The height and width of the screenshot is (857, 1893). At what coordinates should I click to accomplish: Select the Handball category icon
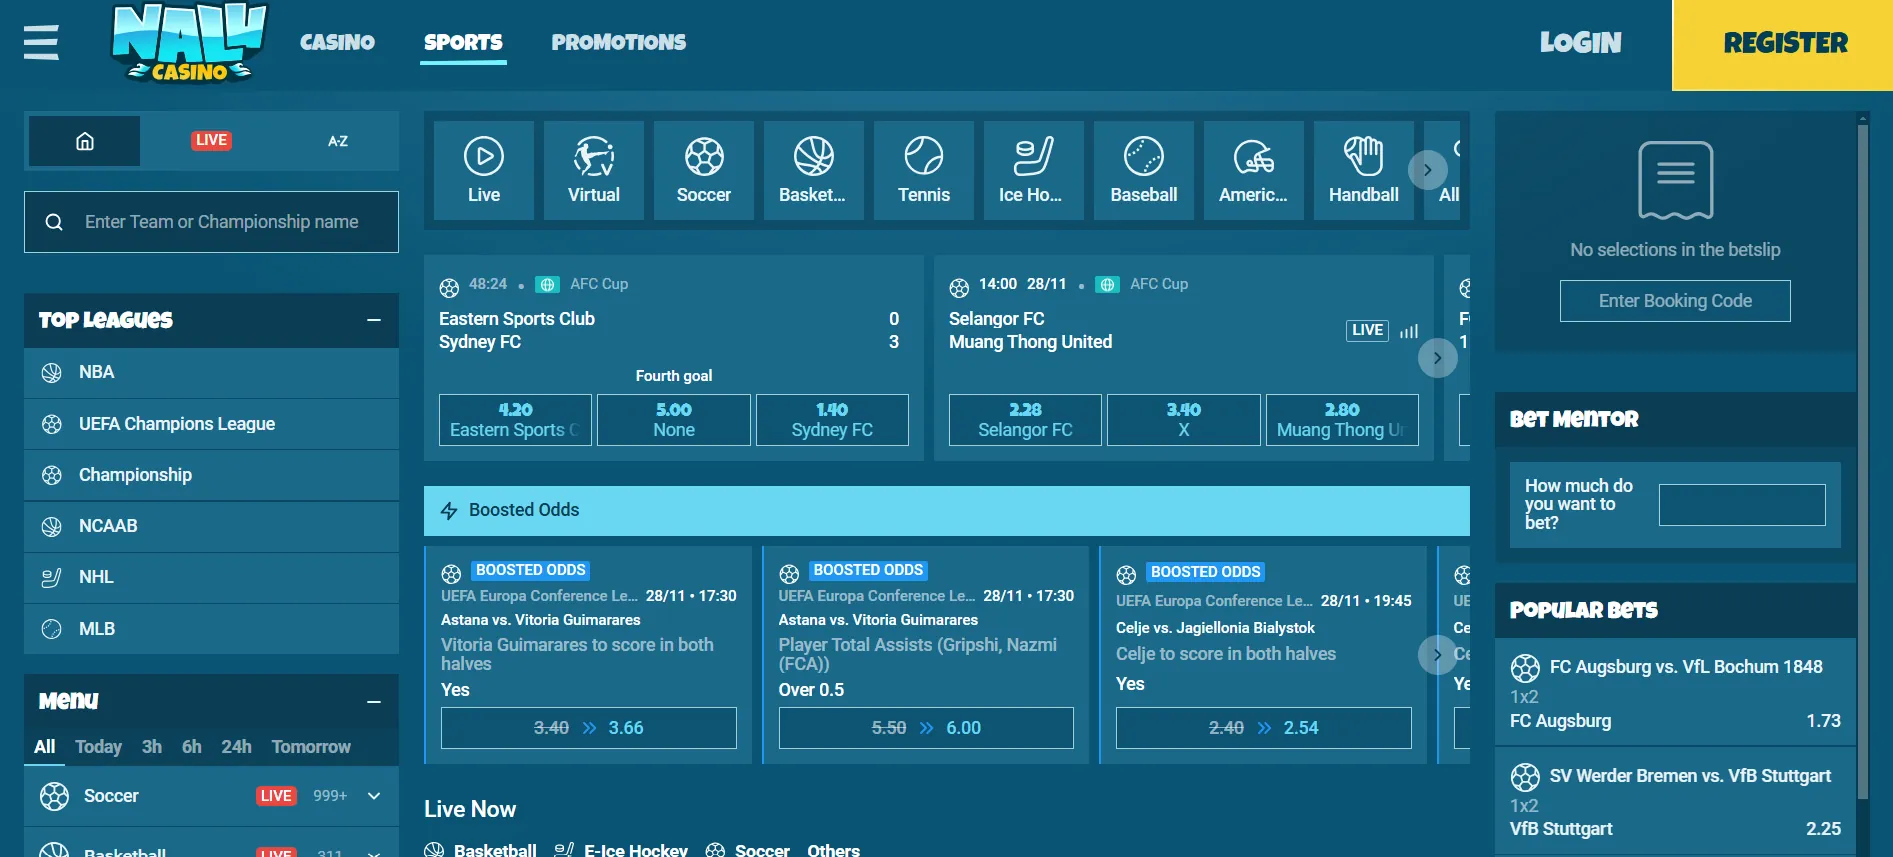[1363, 170]
